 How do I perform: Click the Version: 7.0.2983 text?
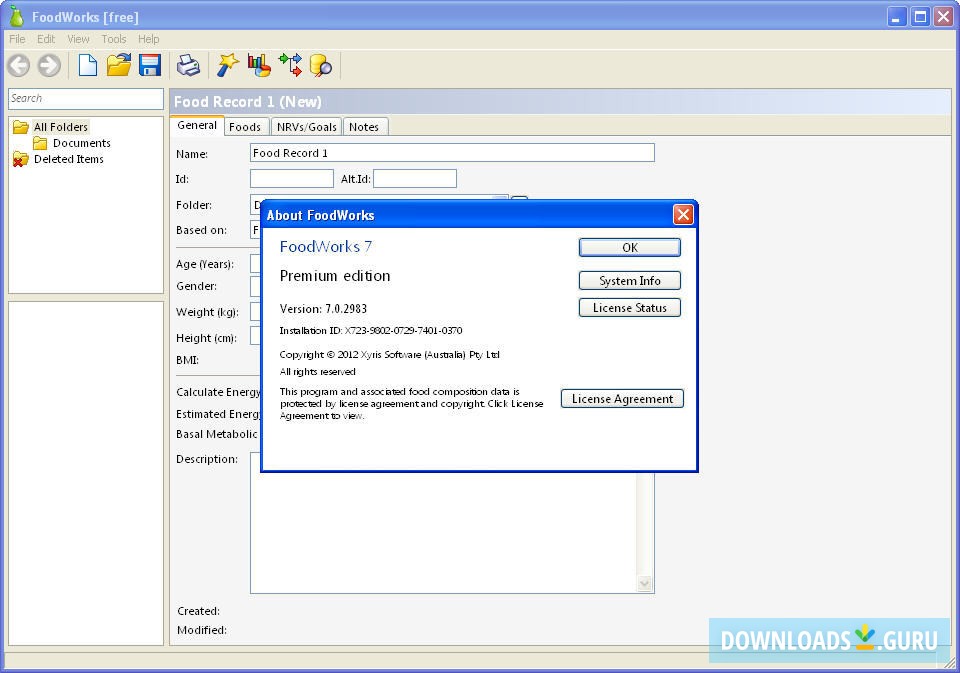(x=323, y=309)
